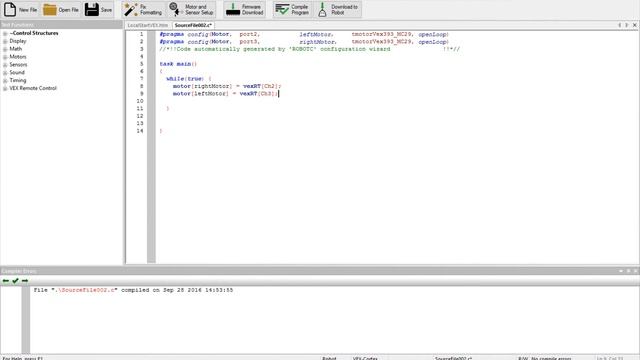The width and height of the screenshot is (640, 360).
Task: Click the red SourceFile002.c file link
Action: tap(86, 290)
